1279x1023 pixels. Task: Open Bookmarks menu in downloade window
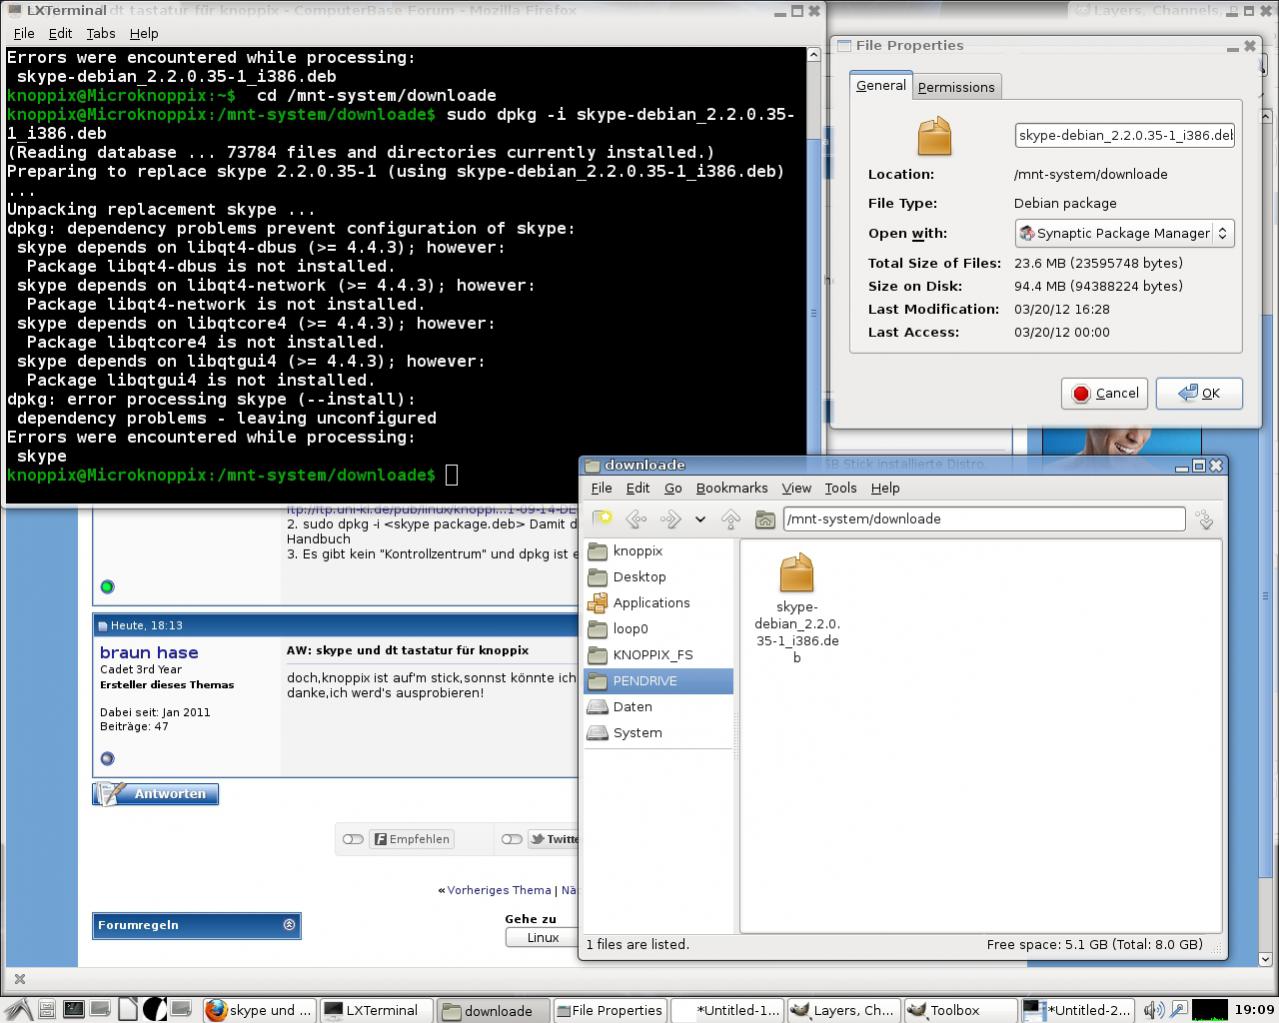point(732,488)
